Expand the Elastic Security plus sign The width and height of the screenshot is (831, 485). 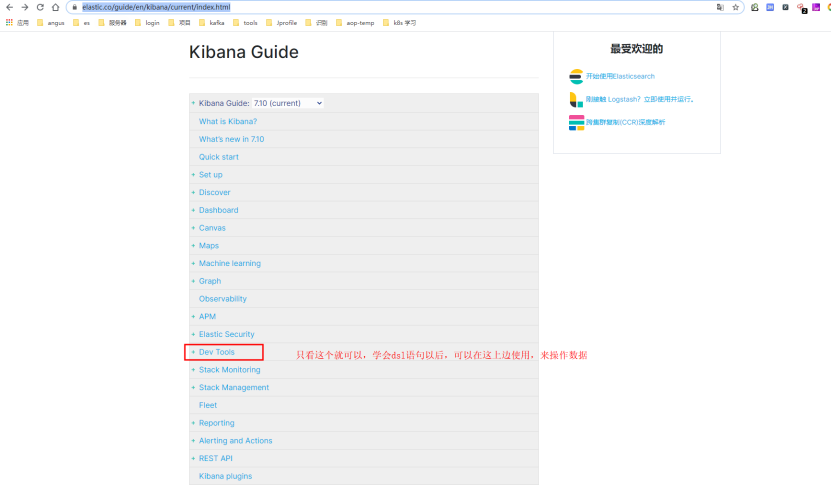tap(193, 334)
